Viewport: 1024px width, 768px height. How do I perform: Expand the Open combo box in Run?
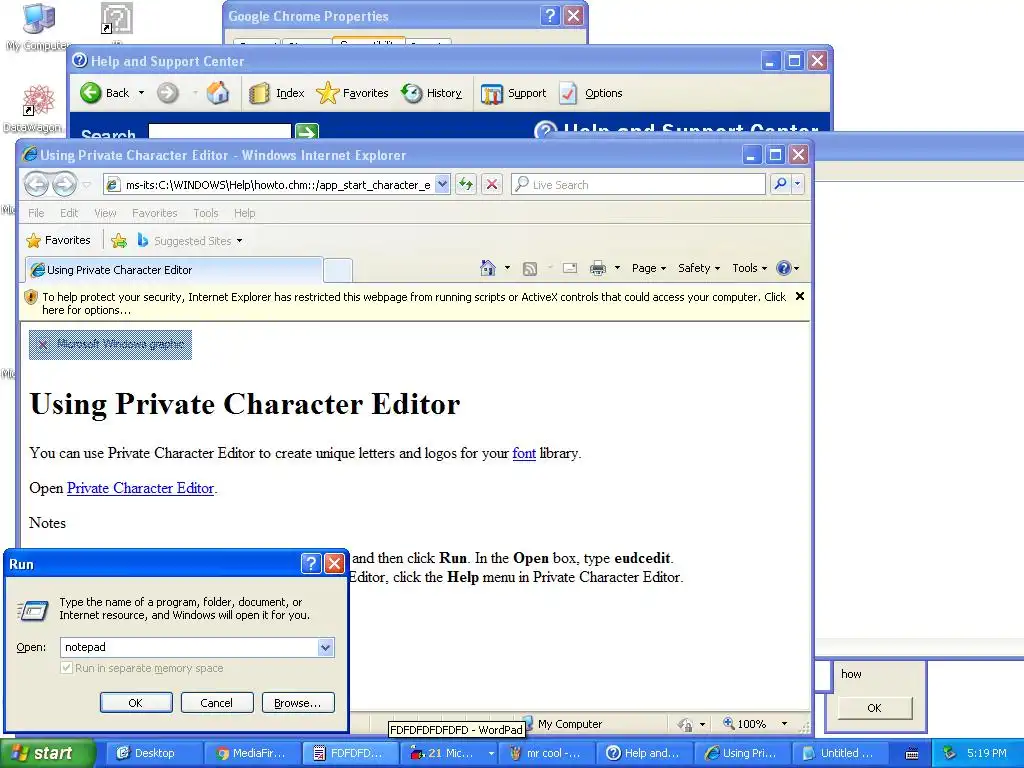(x=325, y=647)
